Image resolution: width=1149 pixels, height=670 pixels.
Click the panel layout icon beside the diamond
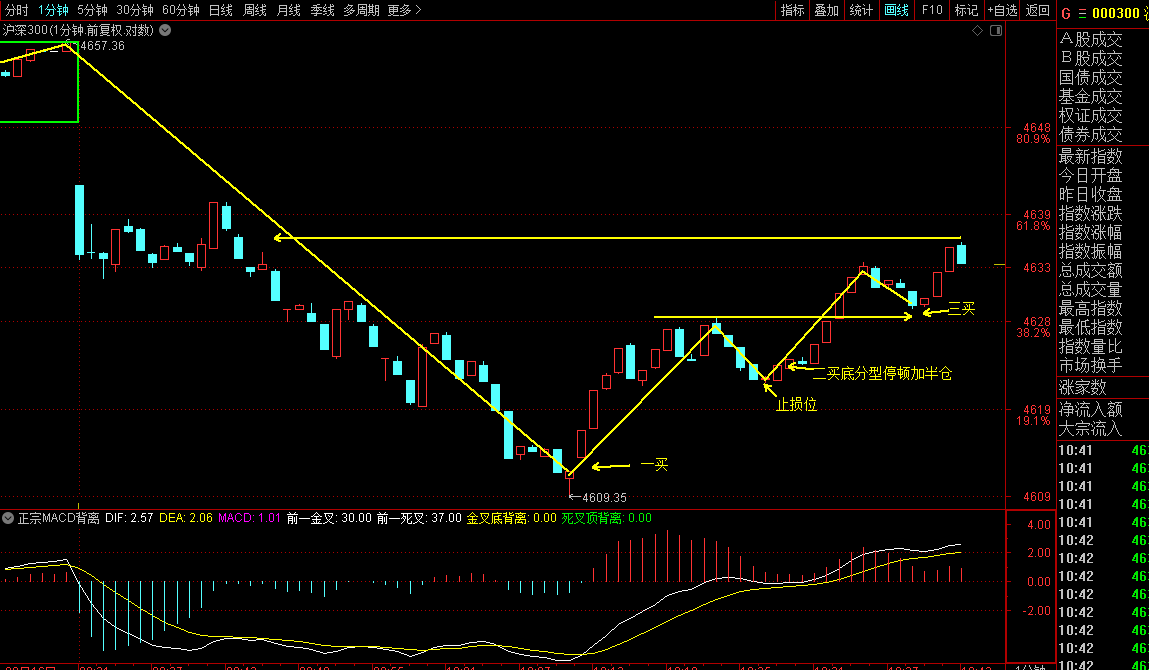point(995,31)
